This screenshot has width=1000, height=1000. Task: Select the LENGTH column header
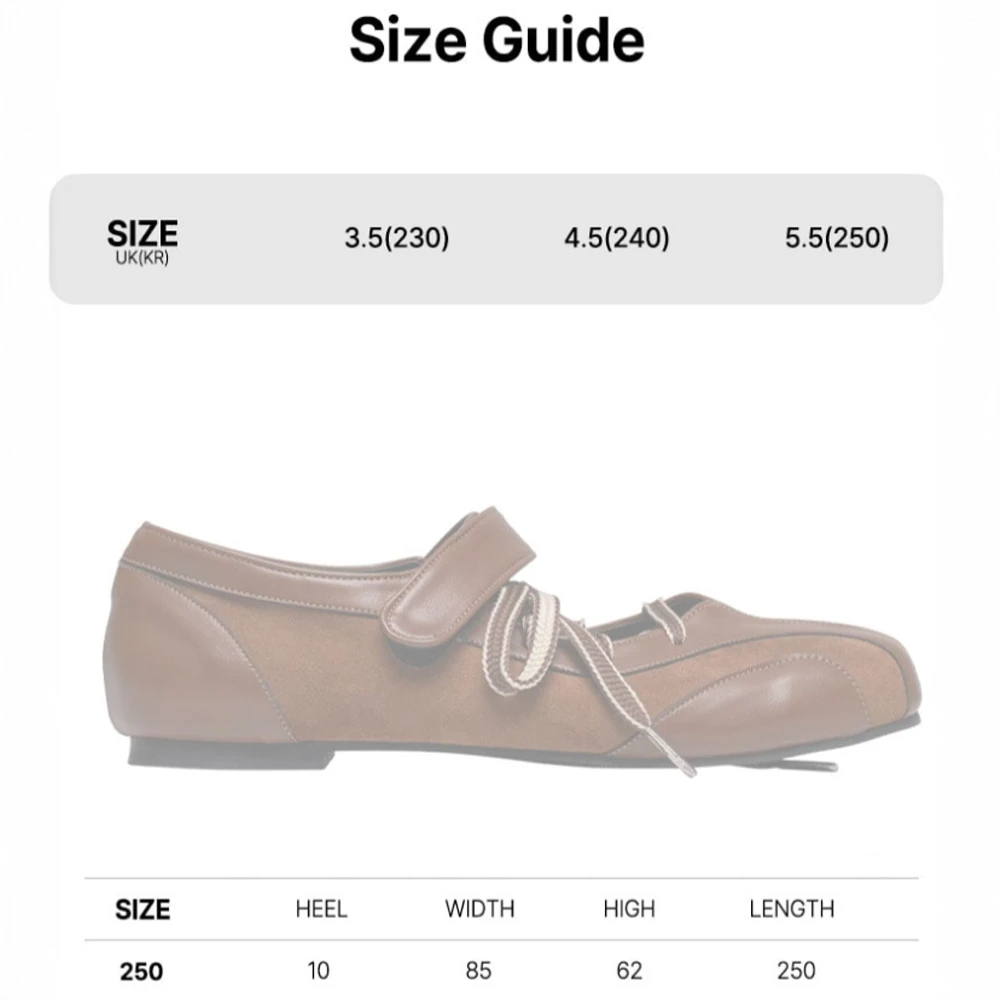pos(792,909)
